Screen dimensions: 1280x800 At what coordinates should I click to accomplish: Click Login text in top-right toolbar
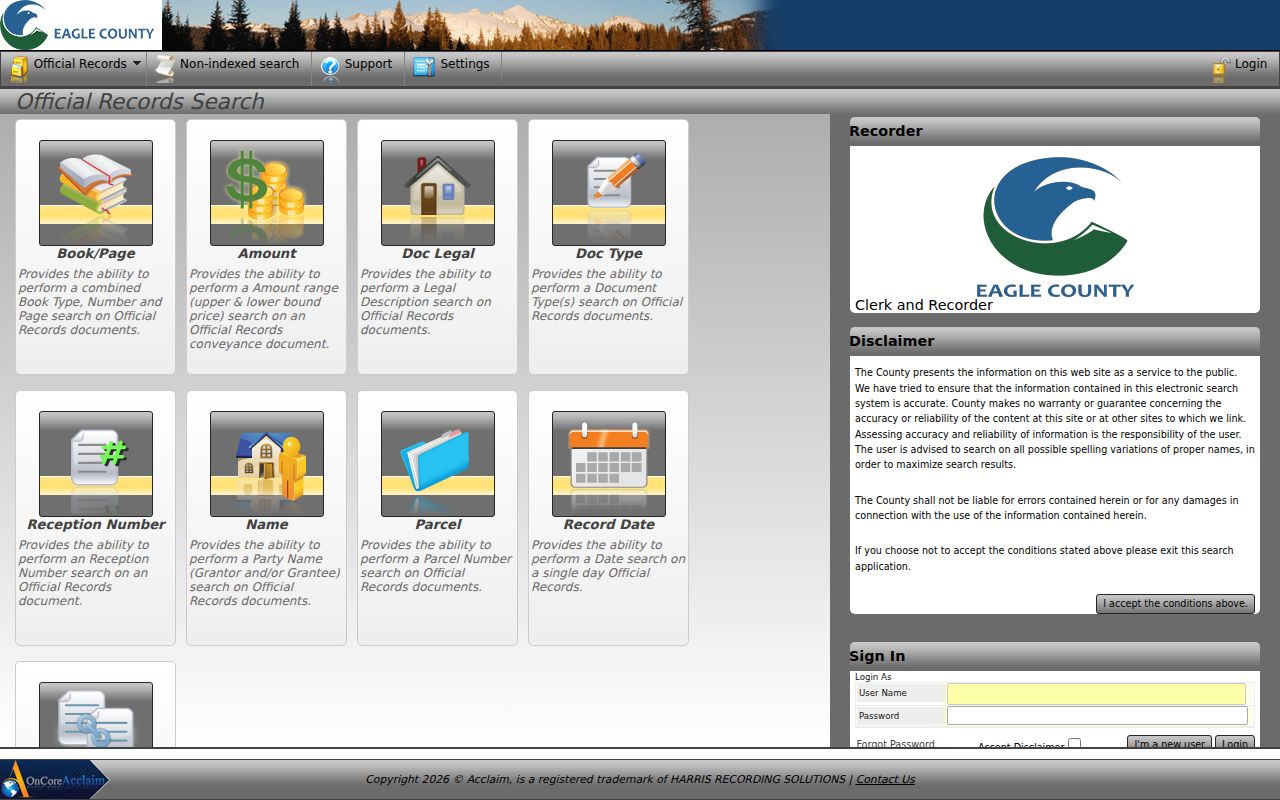(1250, 64)
